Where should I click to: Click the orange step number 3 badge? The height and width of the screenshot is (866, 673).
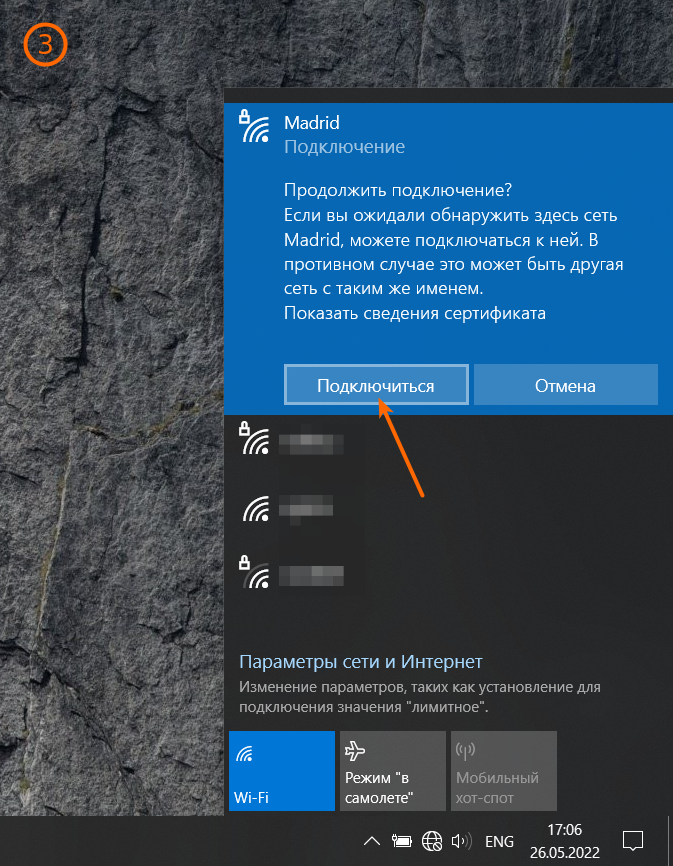tap(45, 45)
